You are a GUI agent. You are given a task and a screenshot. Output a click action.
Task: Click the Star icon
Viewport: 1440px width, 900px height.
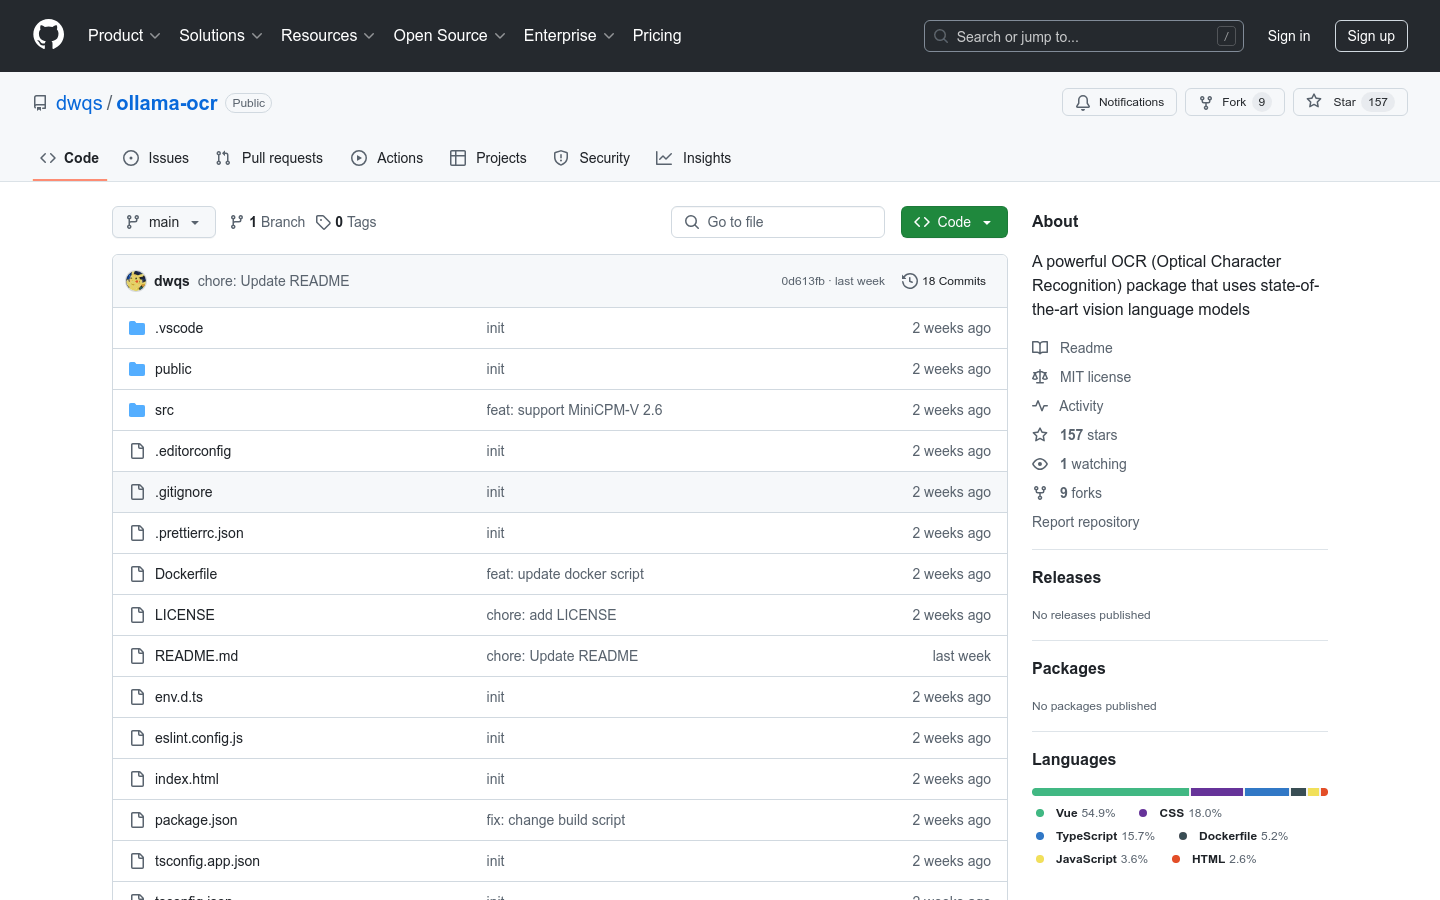[1314, 101]
